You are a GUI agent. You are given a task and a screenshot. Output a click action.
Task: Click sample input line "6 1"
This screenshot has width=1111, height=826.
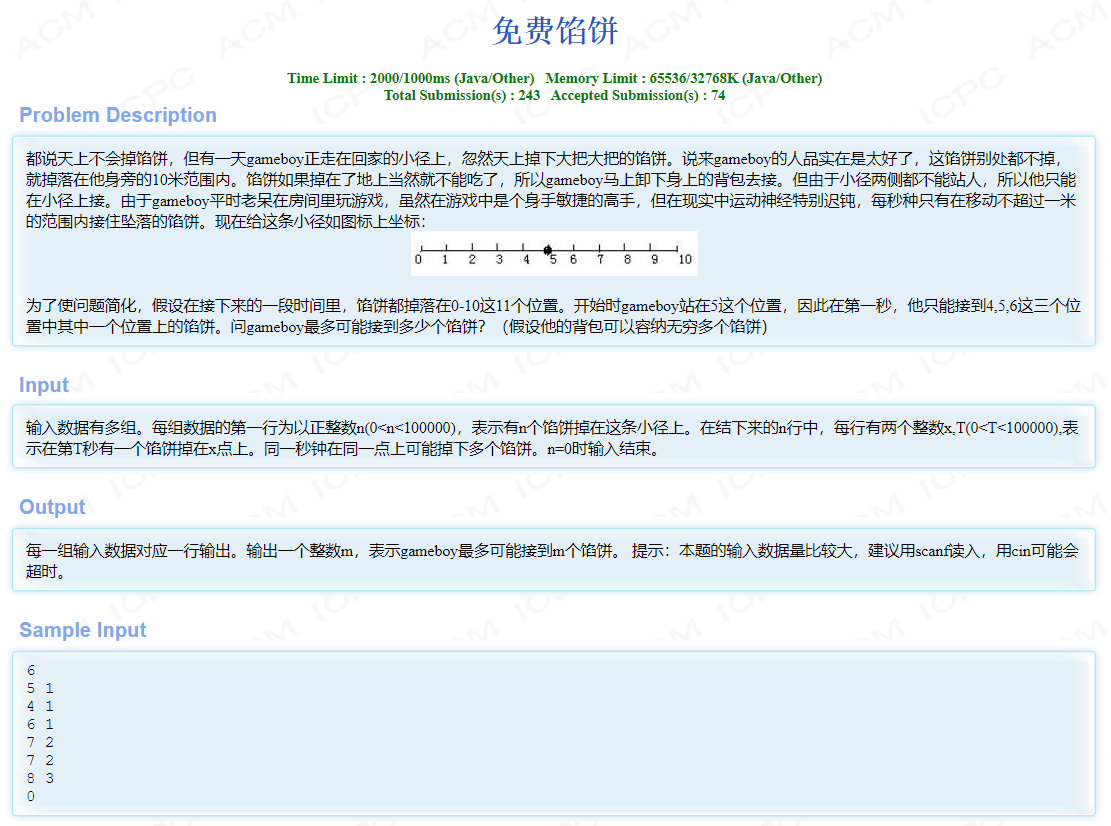pyautogui.click(x=40, y=725)
